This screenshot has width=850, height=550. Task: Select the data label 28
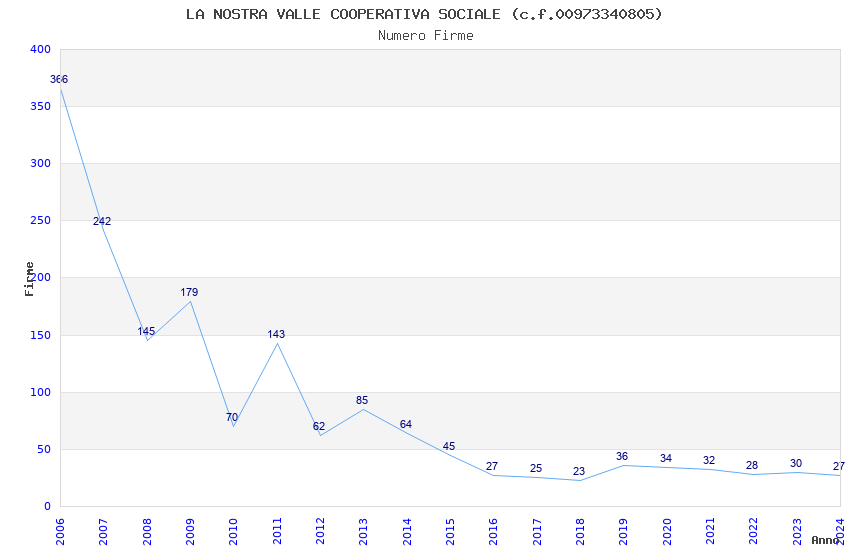[x=752, y=465]
